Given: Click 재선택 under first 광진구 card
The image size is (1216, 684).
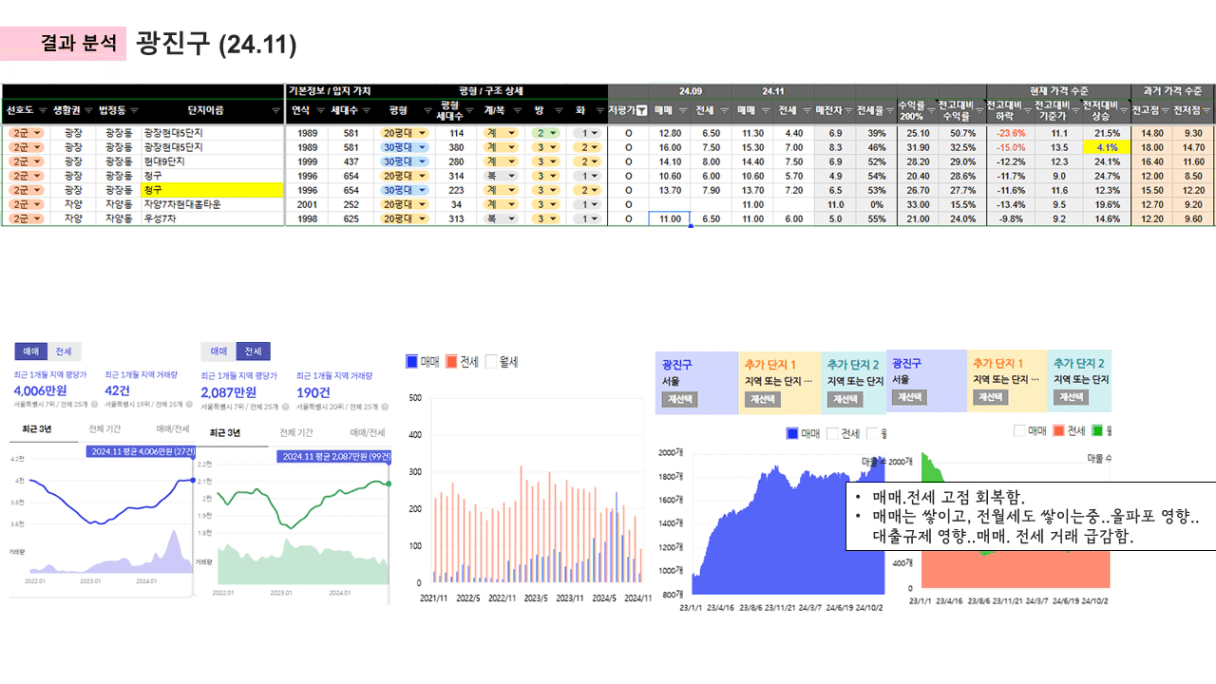Looking at the screenshot, I should [680, 399].
